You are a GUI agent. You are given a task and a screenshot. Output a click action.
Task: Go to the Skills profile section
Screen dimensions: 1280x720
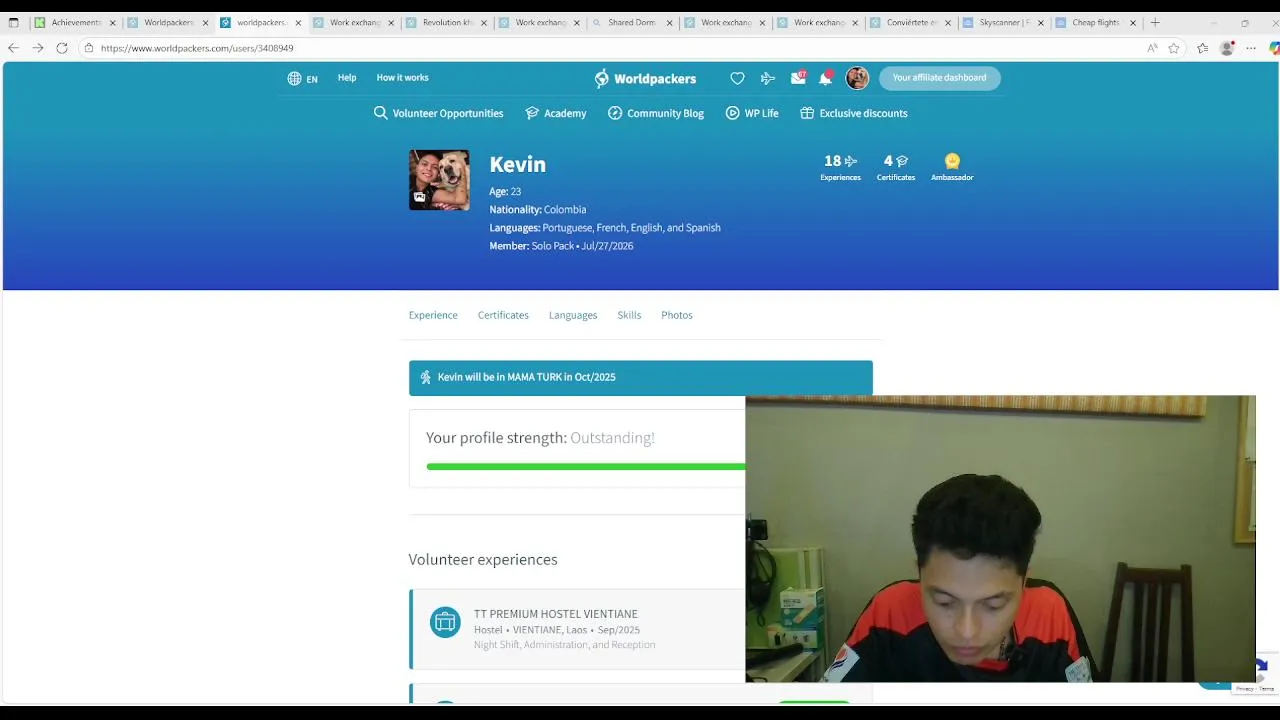pyautogui.click(x=629, y=315)
